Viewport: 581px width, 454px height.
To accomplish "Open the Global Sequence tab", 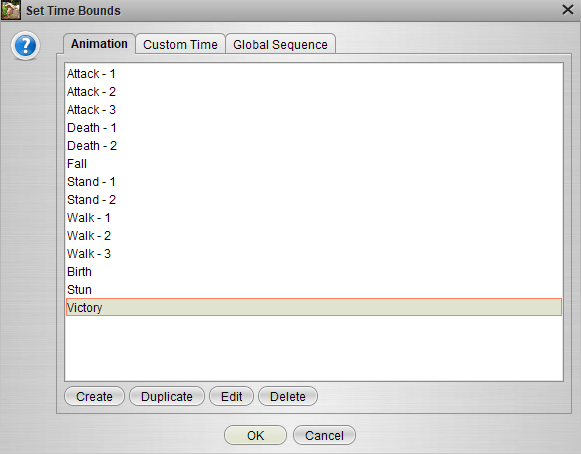I will tap(280, 44).
